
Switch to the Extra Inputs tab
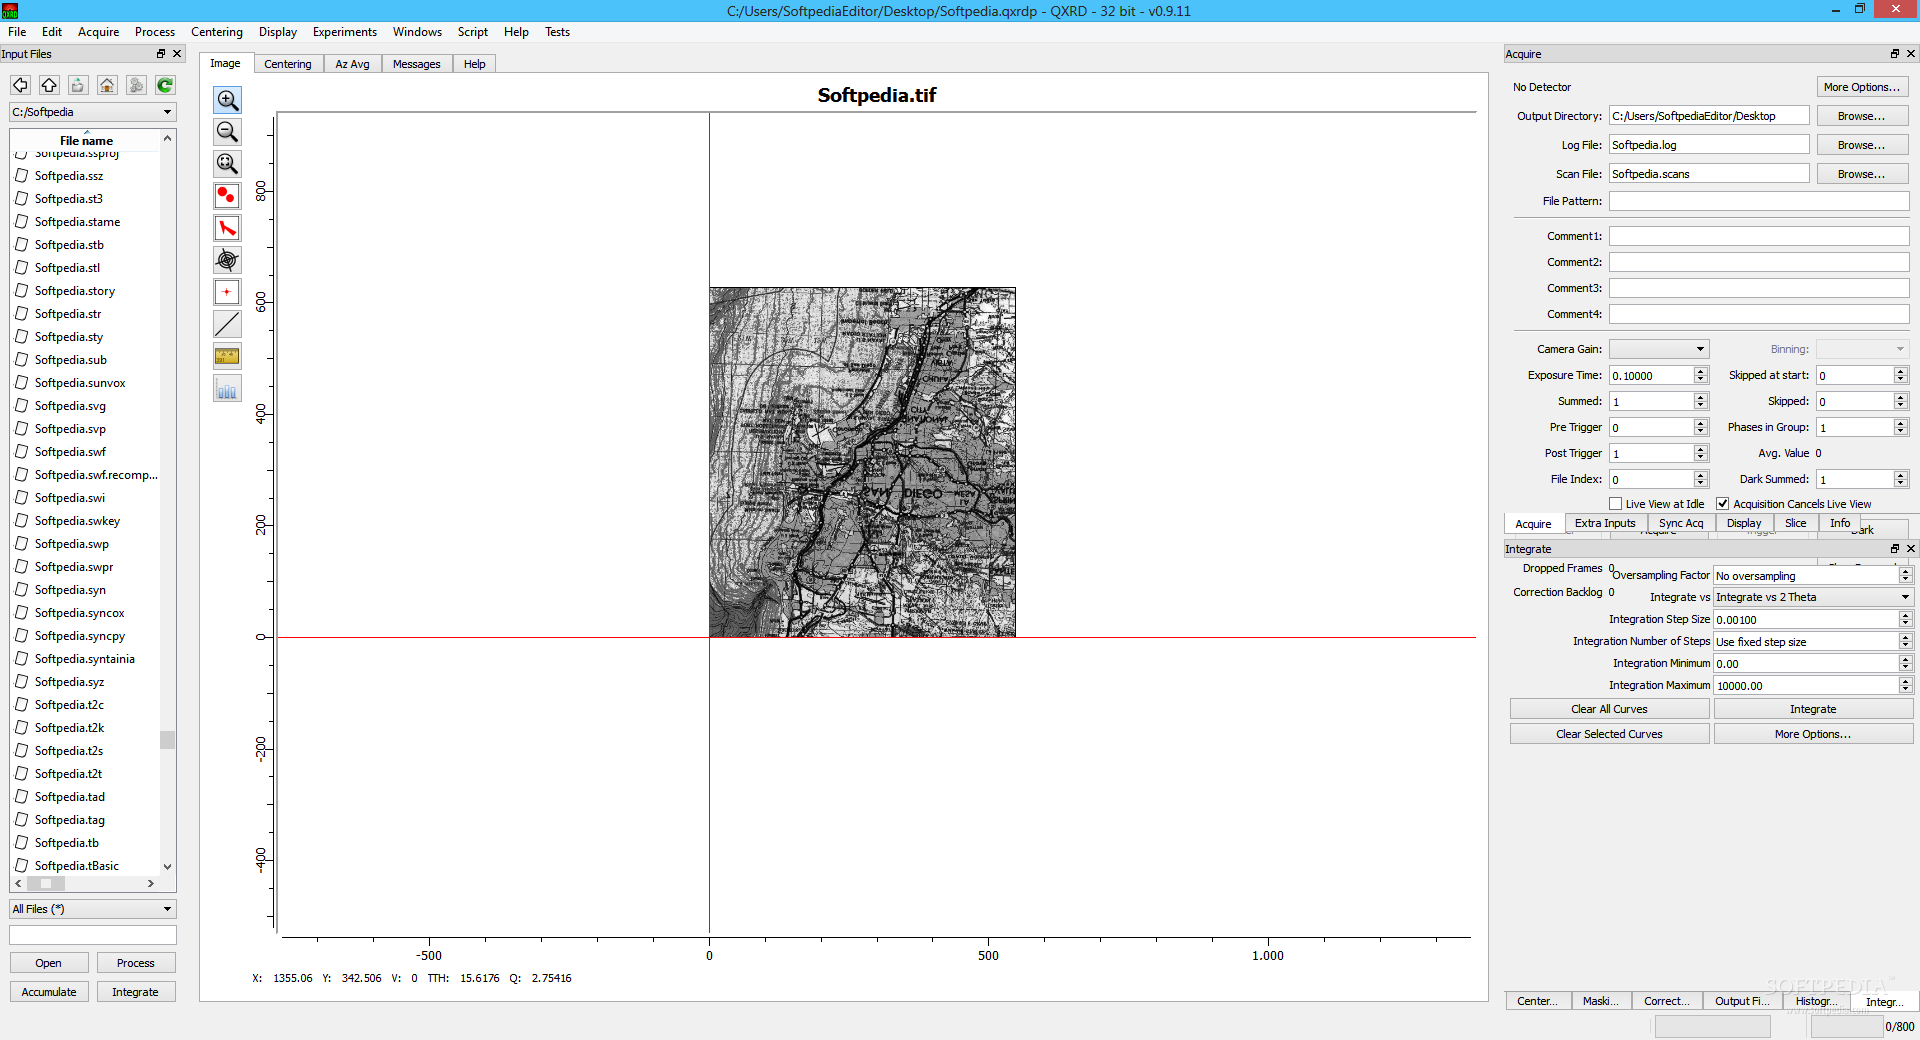[1605, 523]
